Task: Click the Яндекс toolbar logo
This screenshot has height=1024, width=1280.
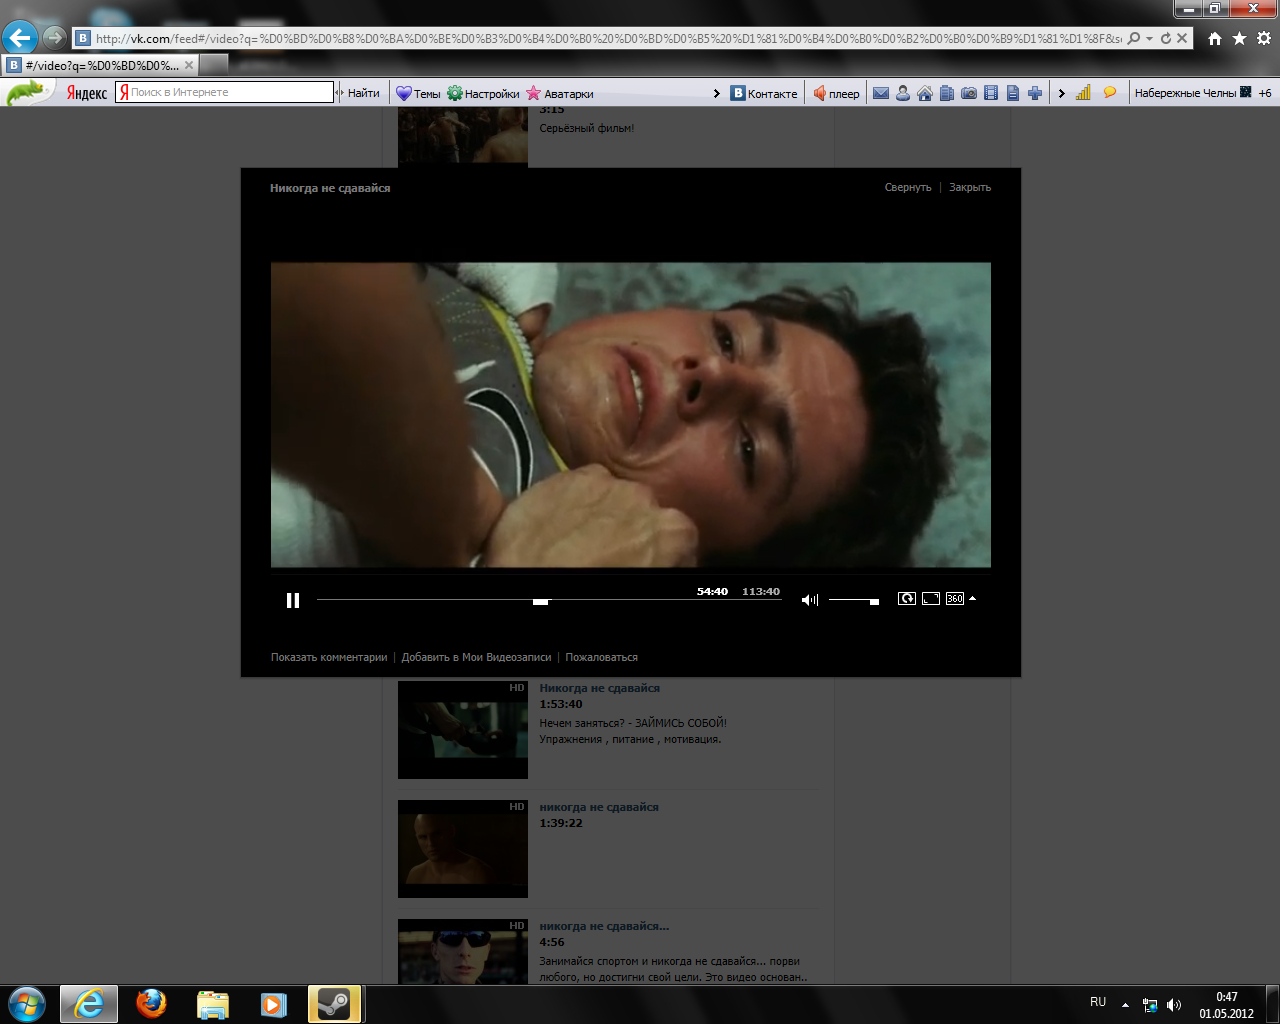Action: (87, 93)
